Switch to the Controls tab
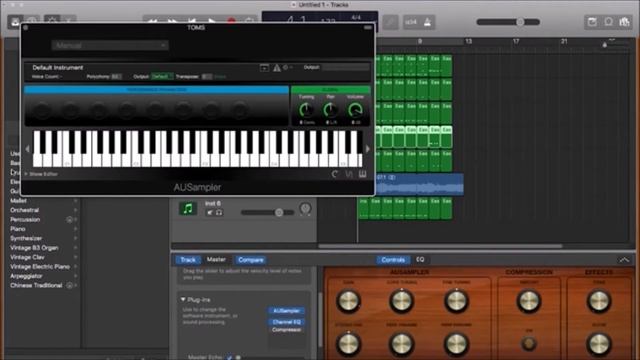The image size is (640, 360). click(x=393, y=260)
